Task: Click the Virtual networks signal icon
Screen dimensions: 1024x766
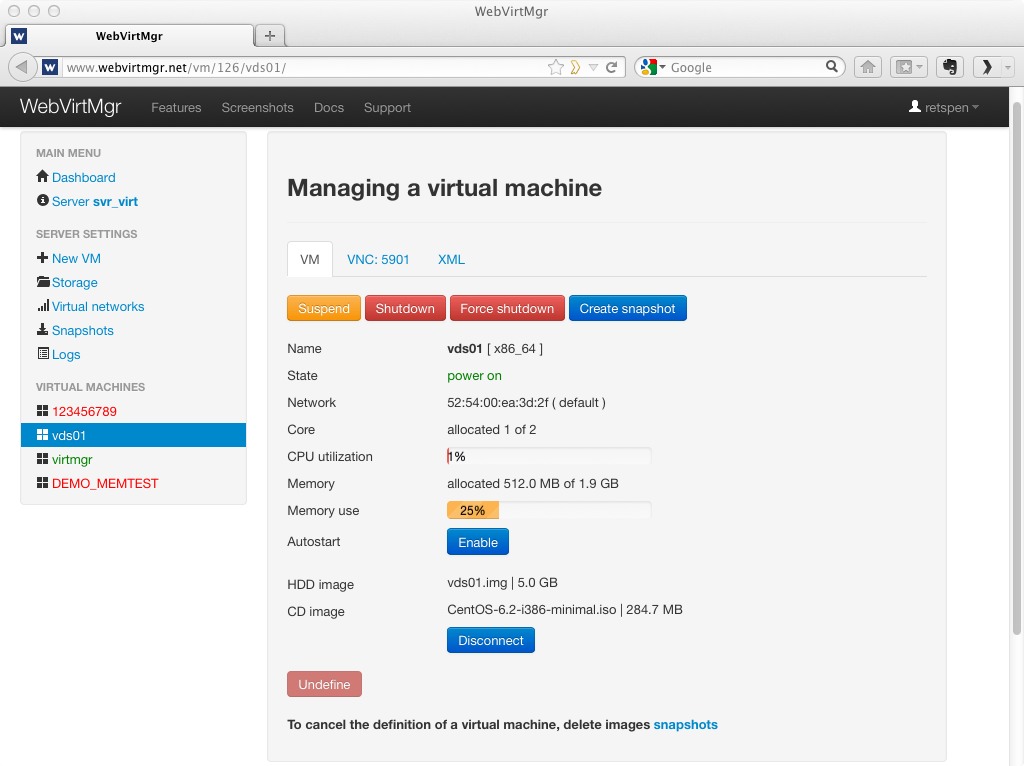Action: (x=43, y=306)
